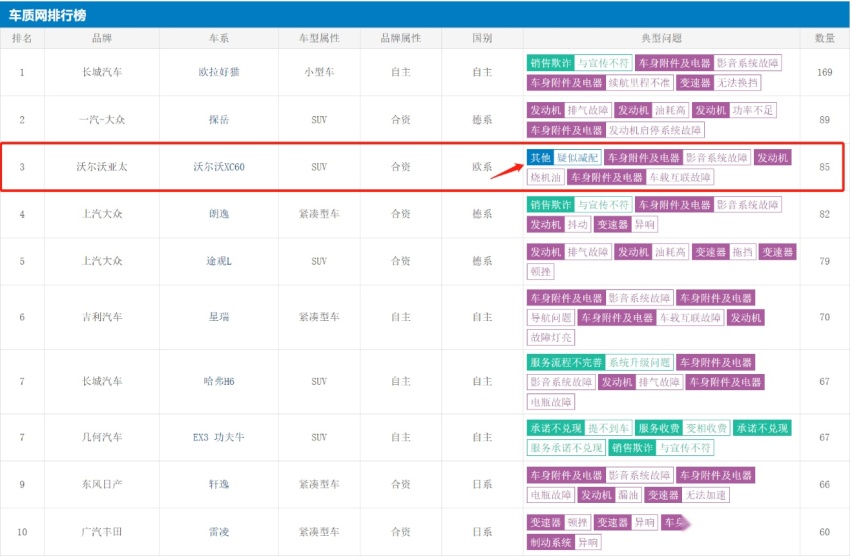Click the 续航里程不准 tag for 欧拉好猫

(x=639, y=83)
